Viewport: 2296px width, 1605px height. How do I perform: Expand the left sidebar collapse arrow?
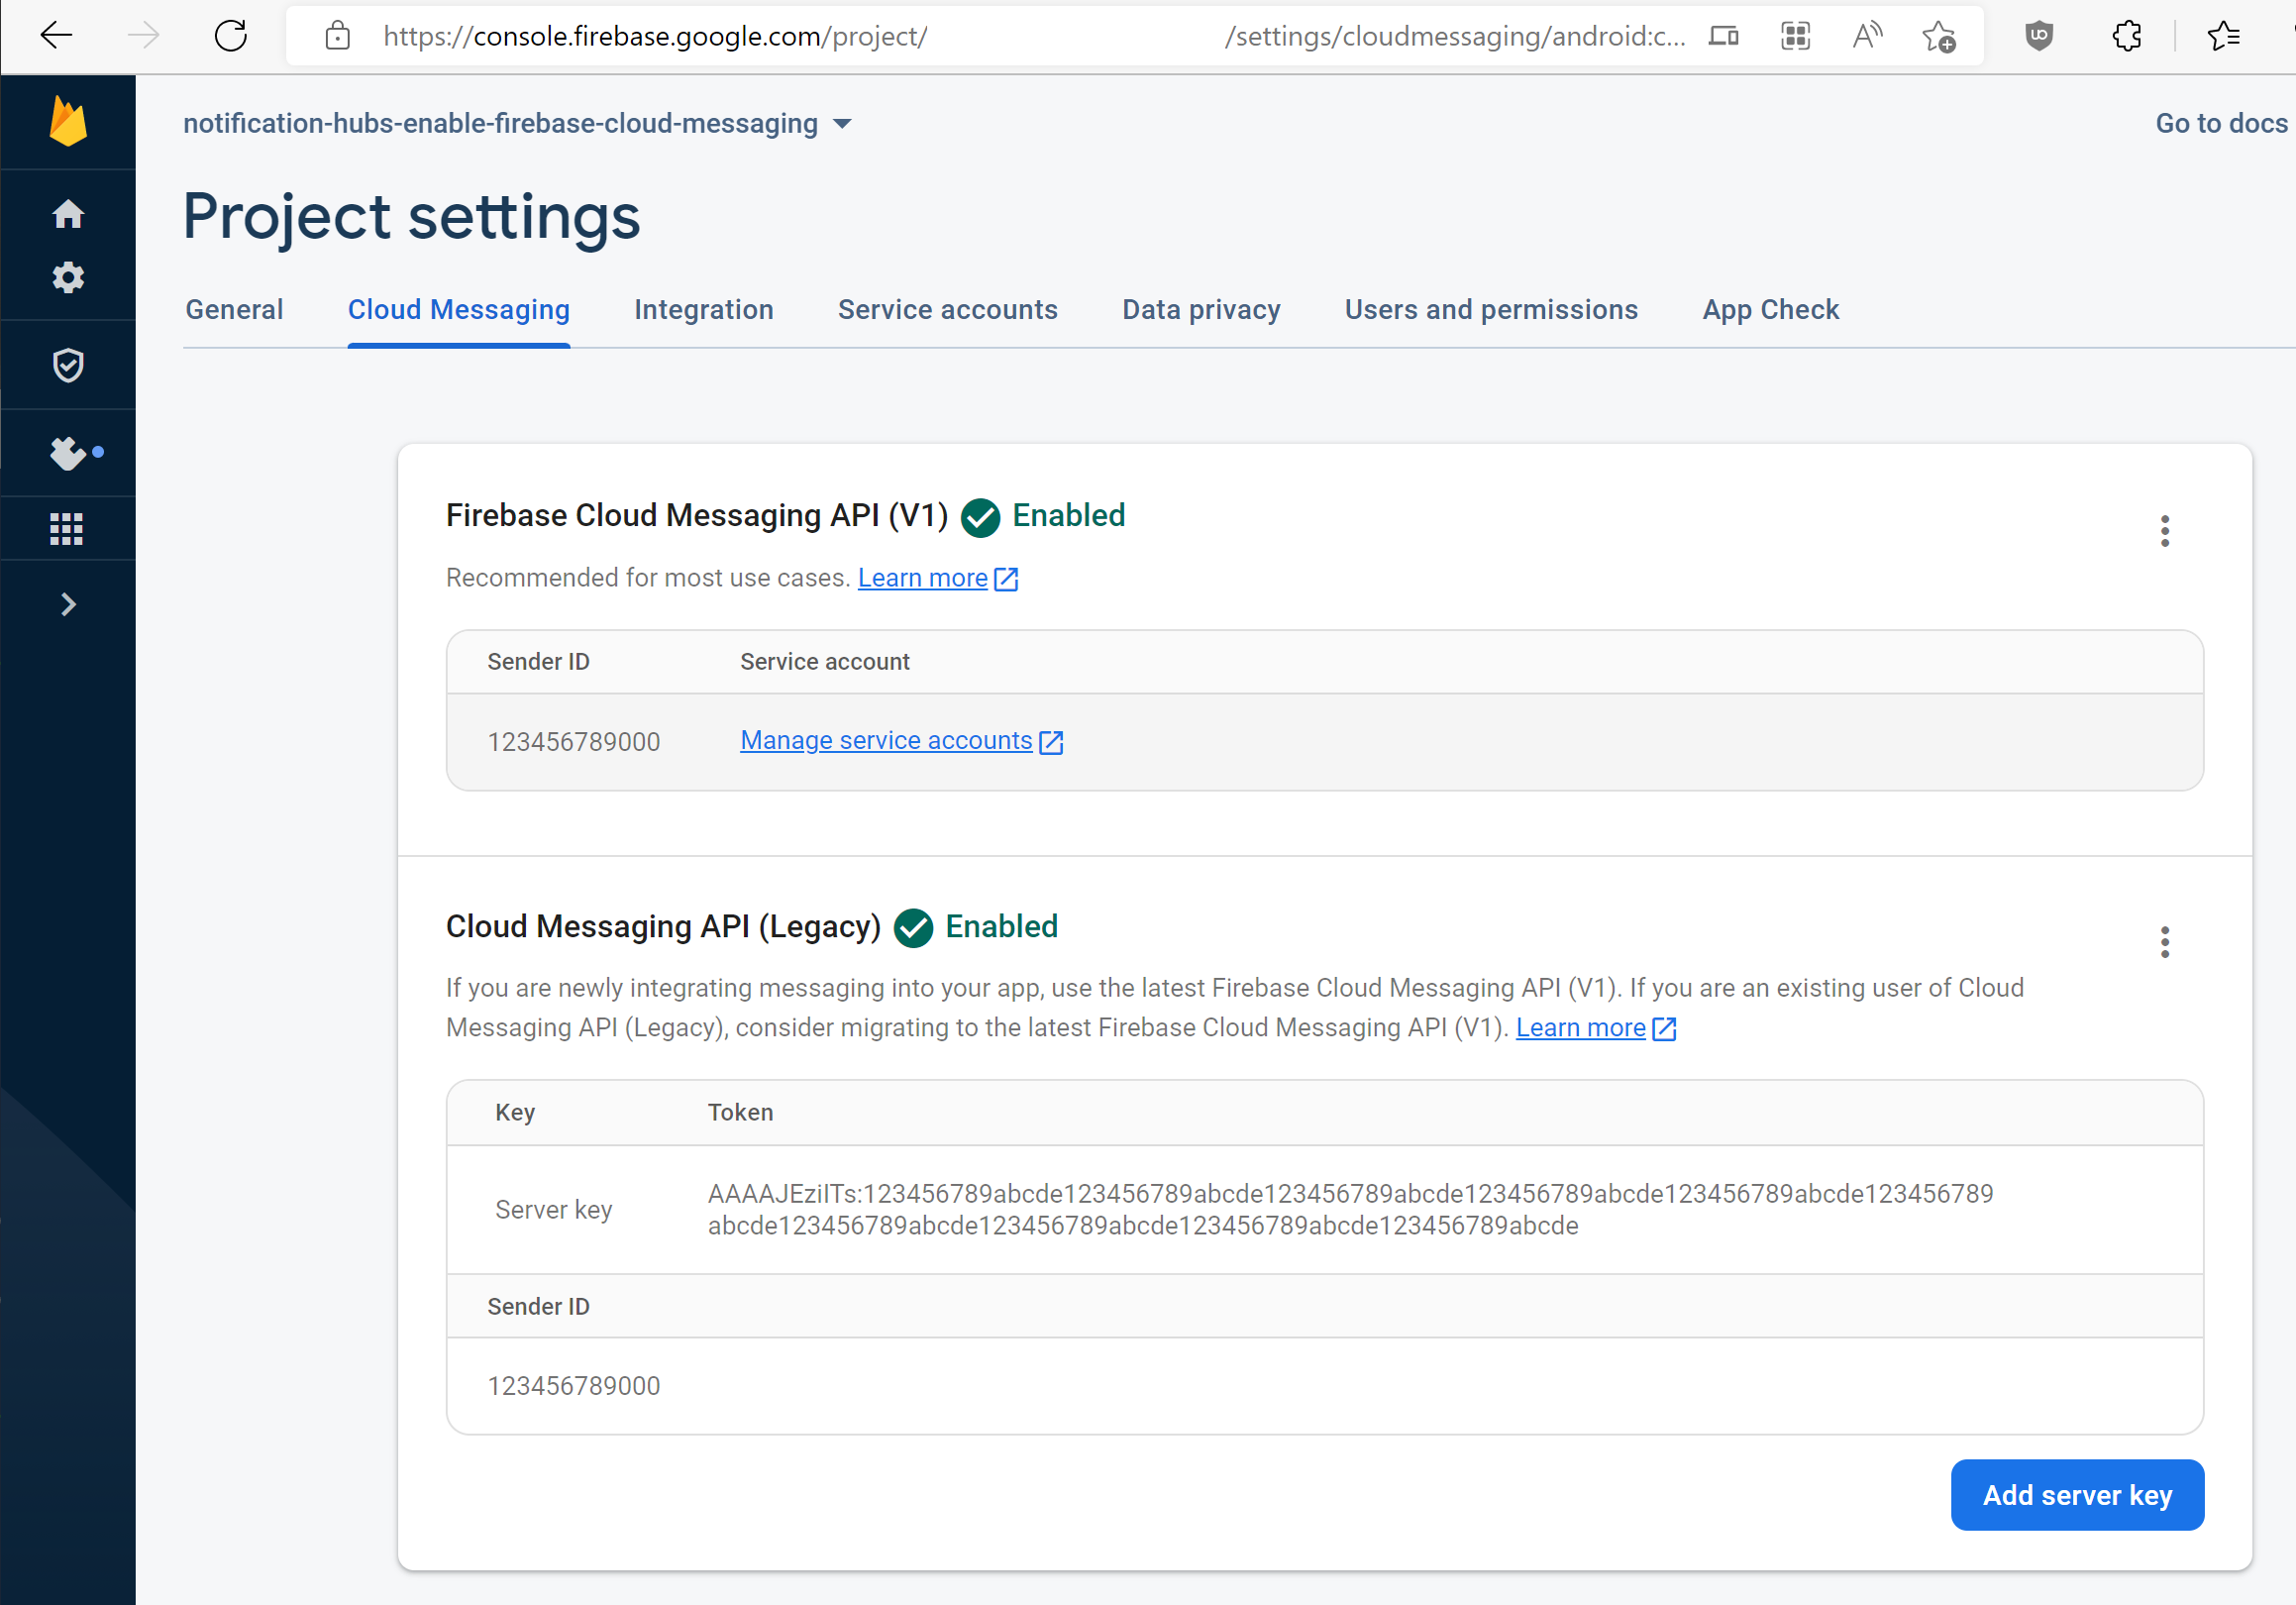68,603
